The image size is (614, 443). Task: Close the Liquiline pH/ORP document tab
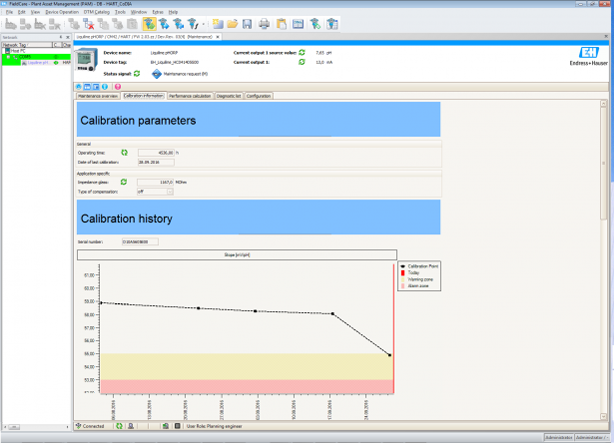[x=218, y=37]
